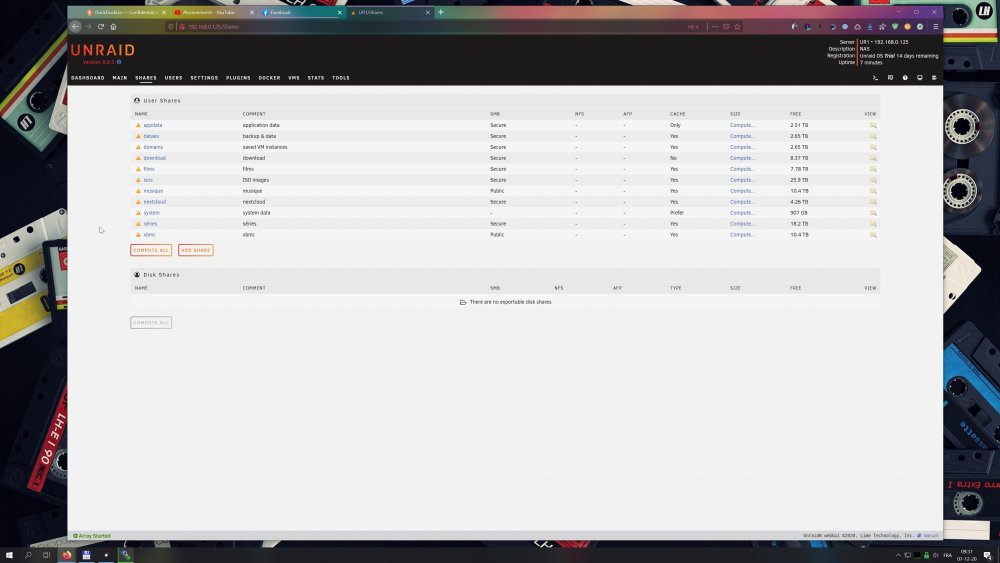Browse the séries share via its view icon

[873, 224]
